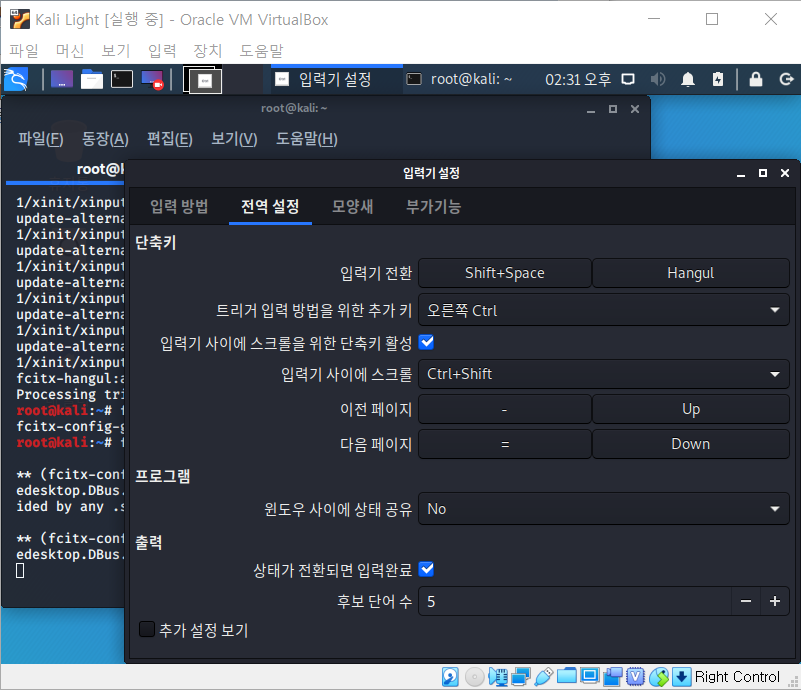Switch to '입력기 설정' taskbar window button
Screen dimensions: 801x690
(337, 79)
